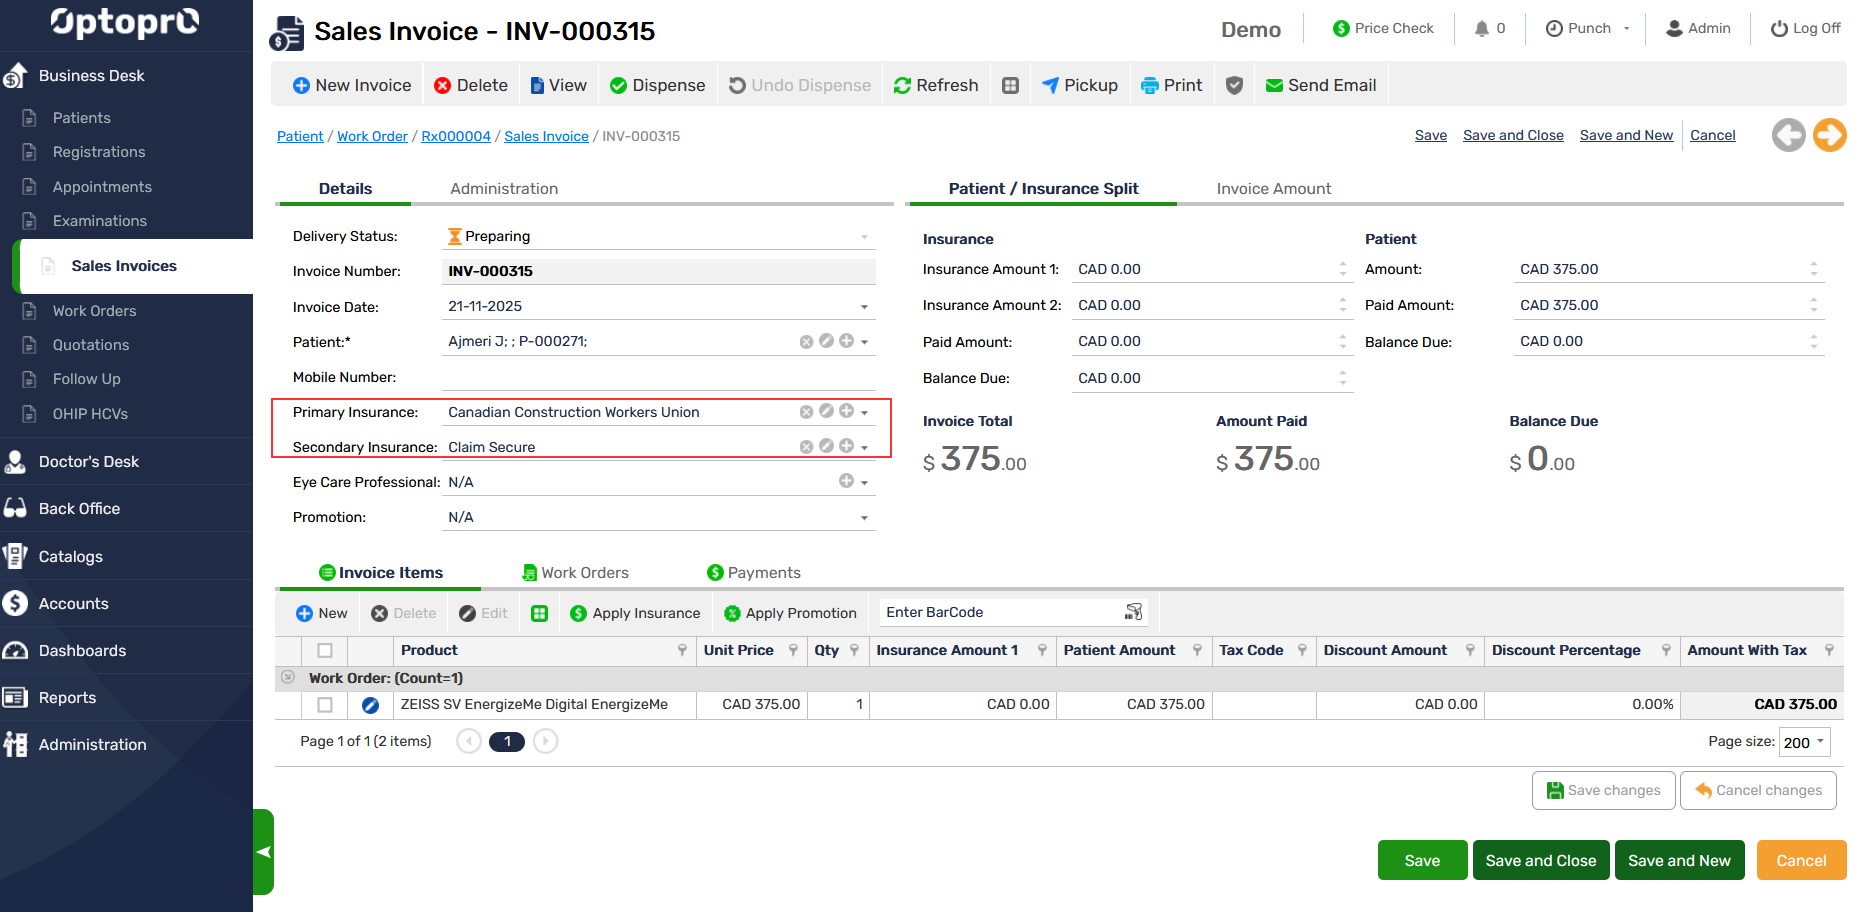
Task: Go to next invoice with orange arrow
Action: point(1829,135)
